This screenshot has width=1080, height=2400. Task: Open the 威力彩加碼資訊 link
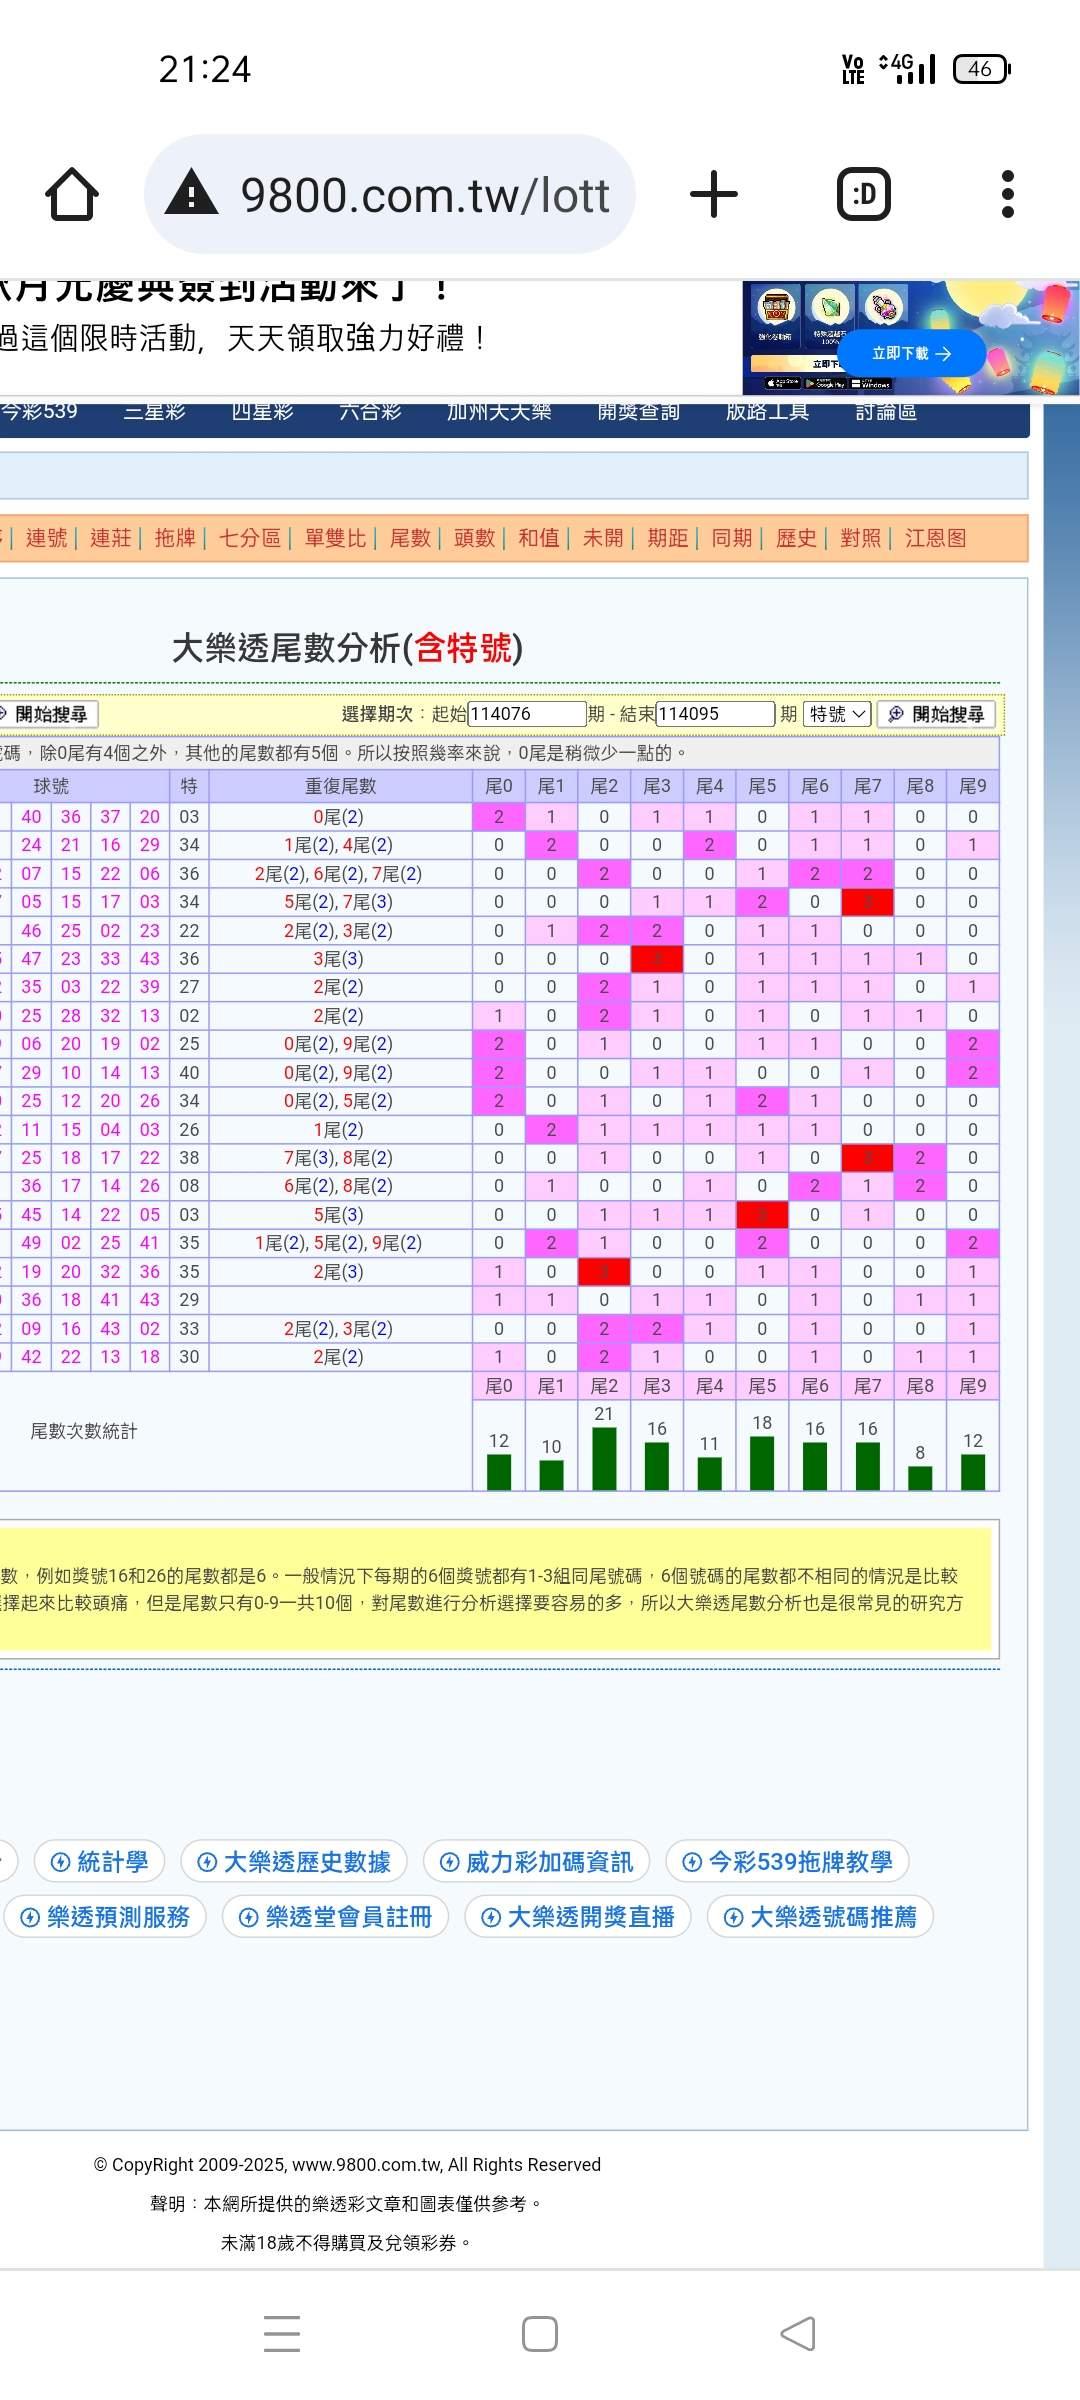537,1862
